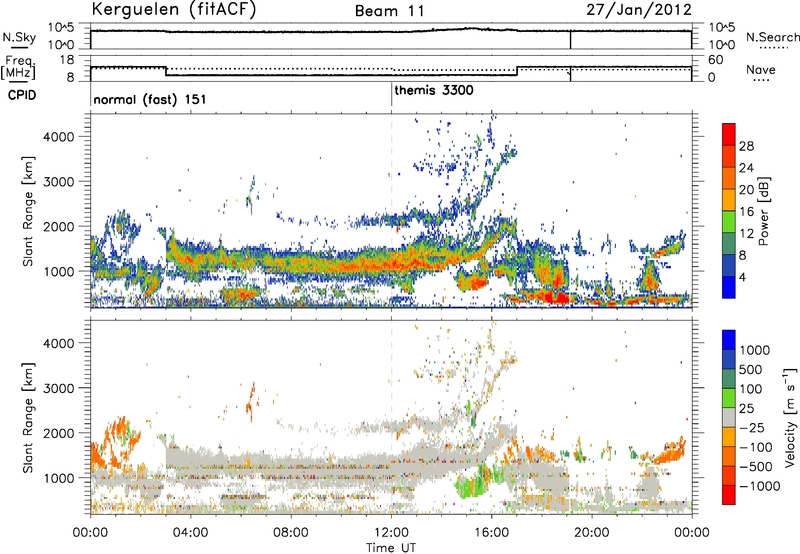Click the '-1000' velocity colorbar label
Viewport: 800px width, 554px height.
tap(759, 486)
